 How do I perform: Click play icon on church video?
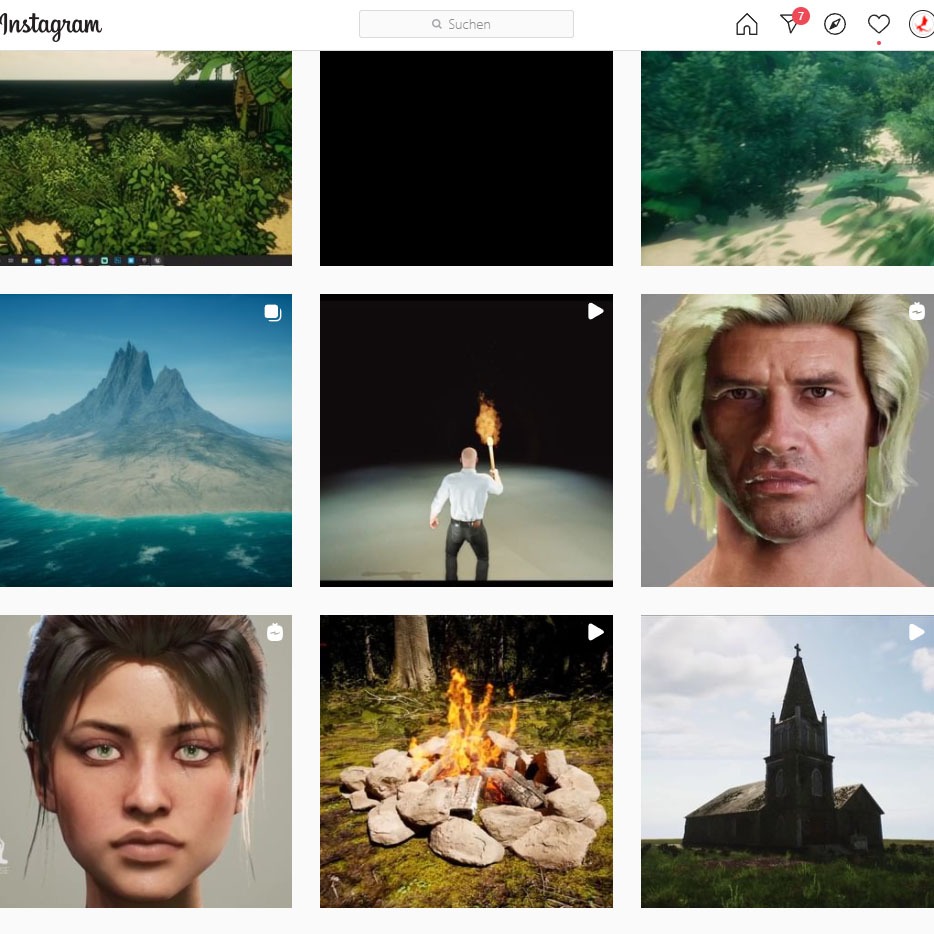(x=916, y=632)
